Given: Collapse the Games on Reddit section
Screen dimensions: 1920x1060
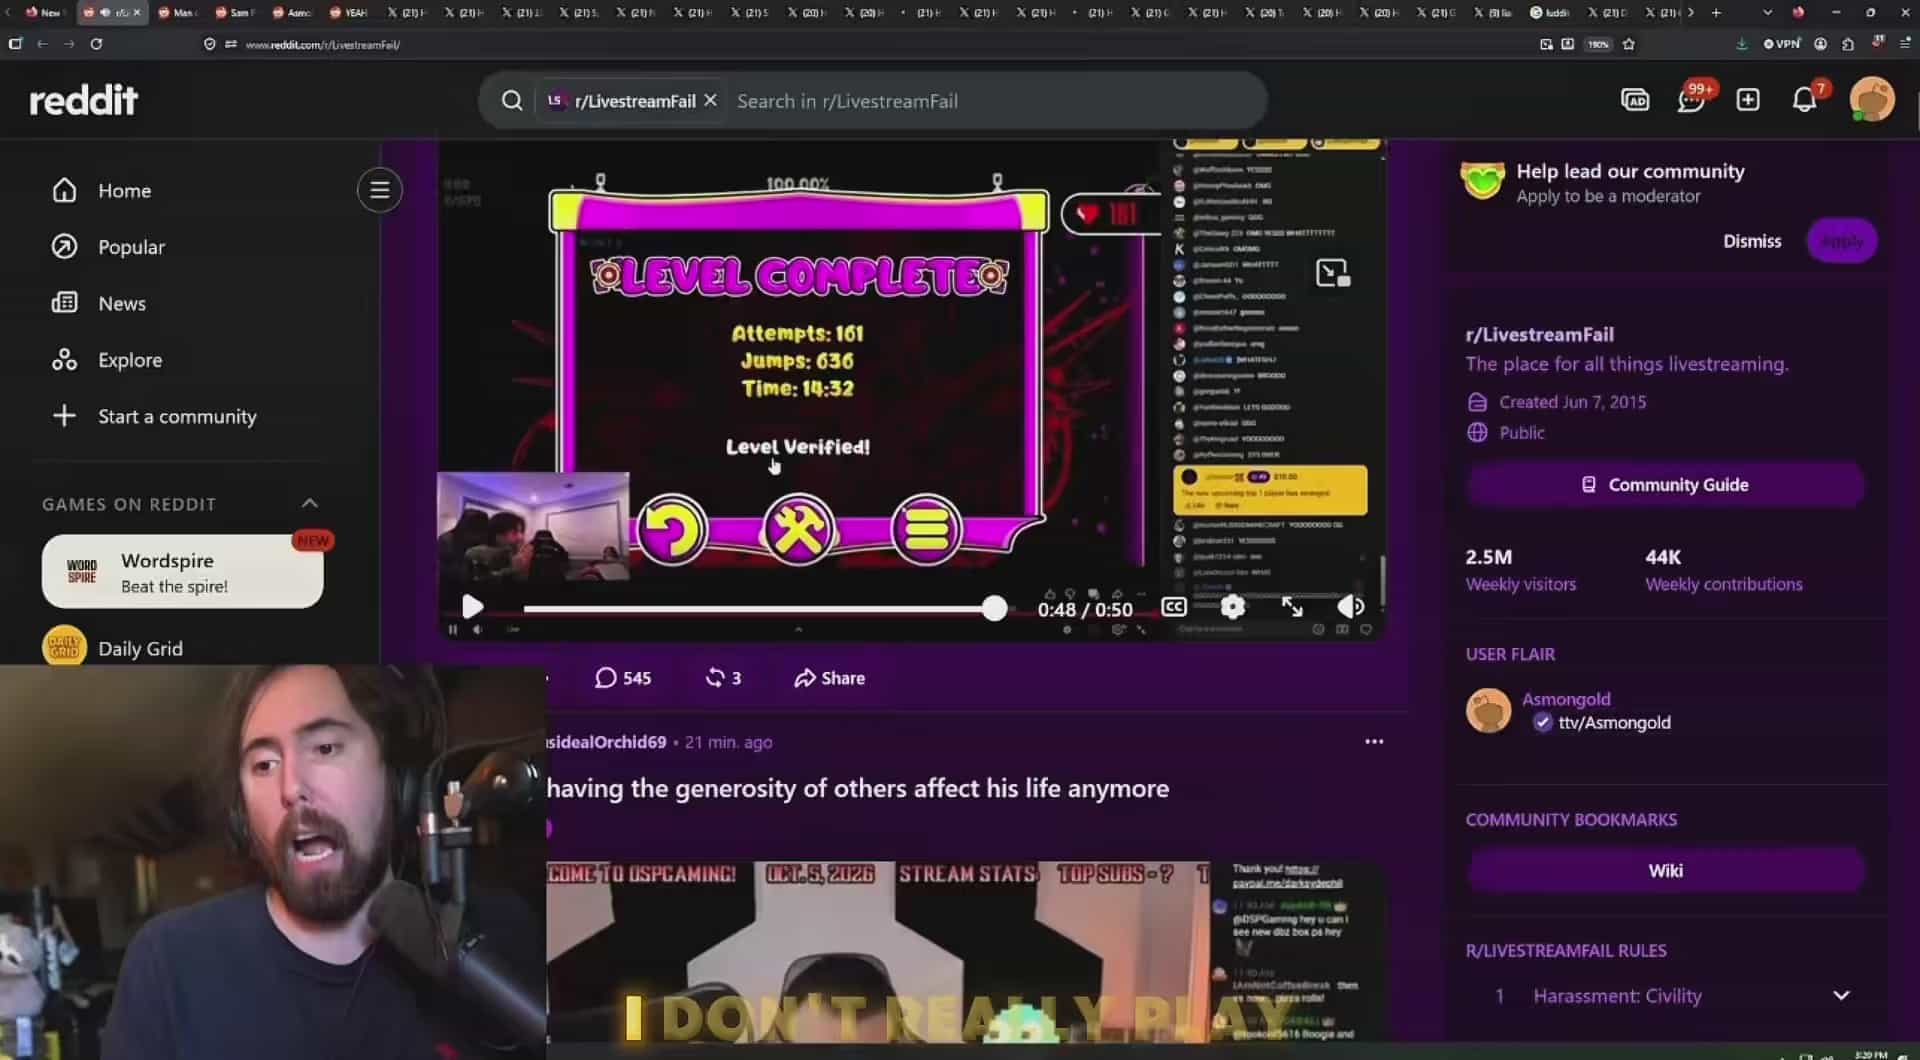Looking at the screenshot, I should (x=310, y=504).
